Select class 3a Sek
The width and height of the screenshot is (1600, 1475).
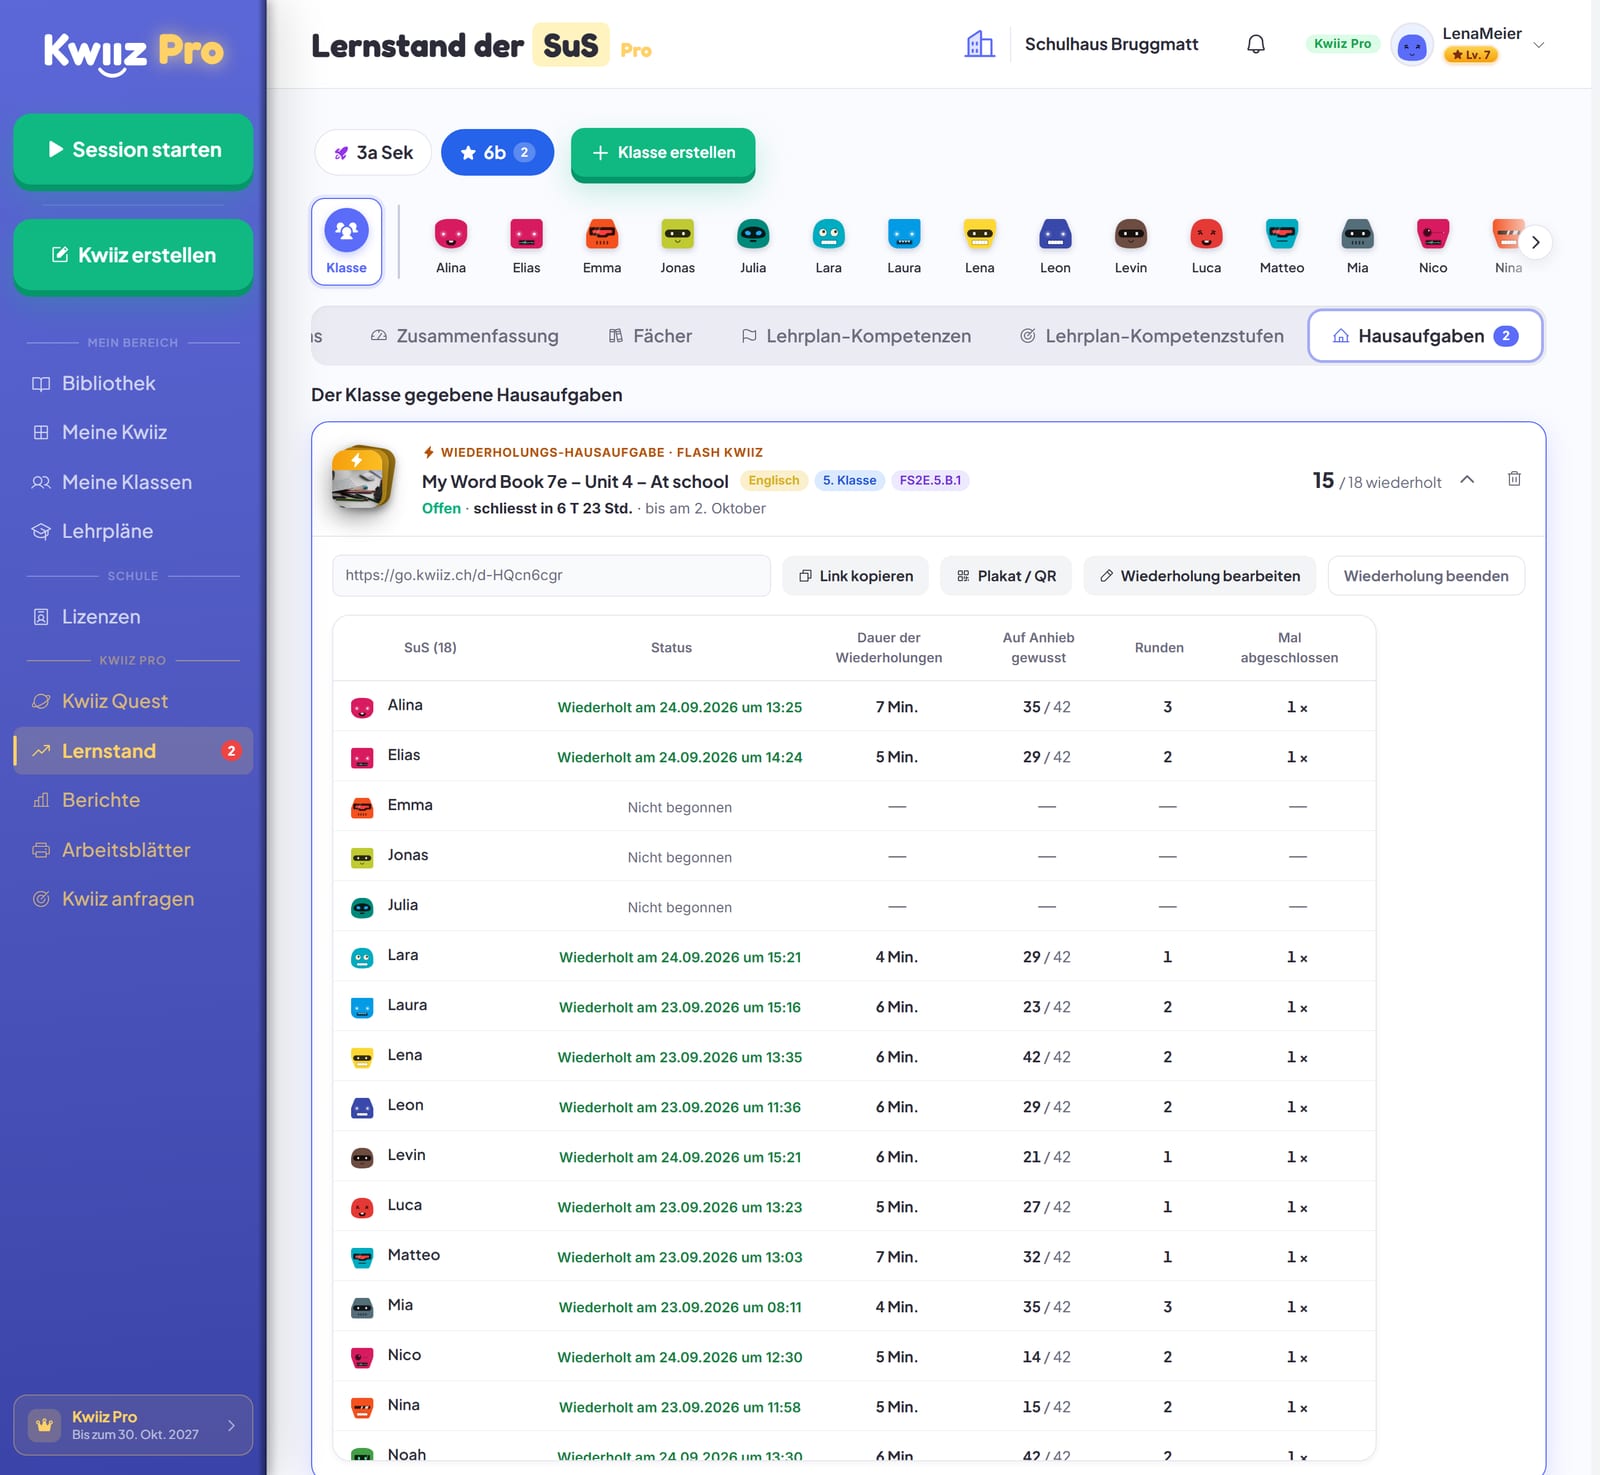point(373,153)
